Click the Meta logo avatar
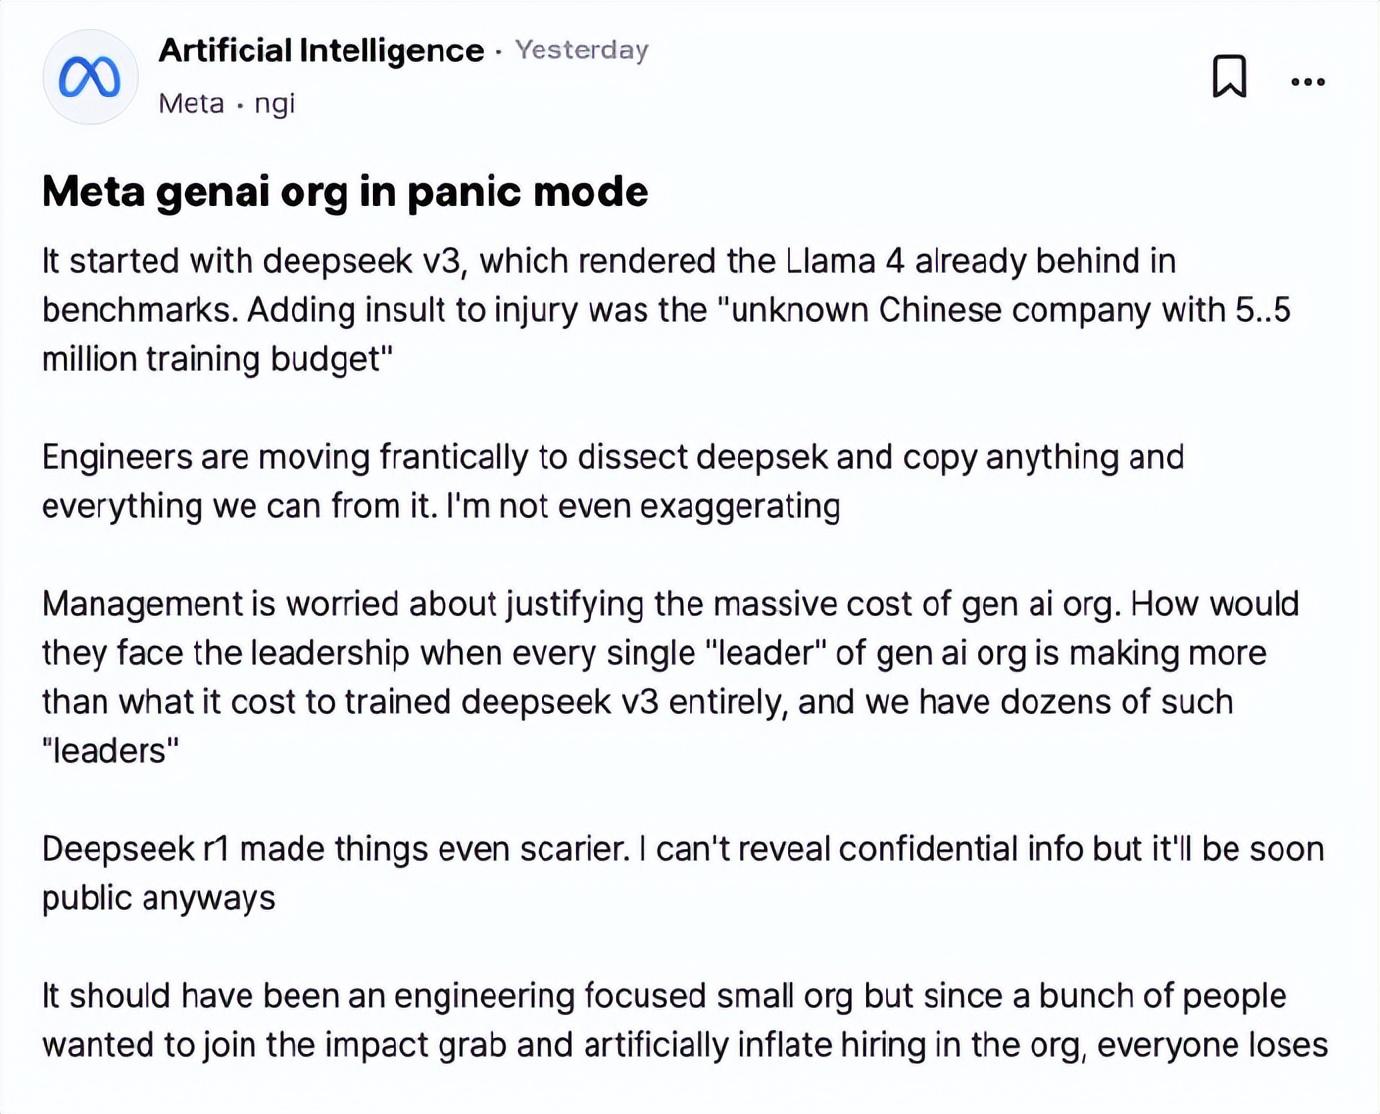 tap(90, 77)
